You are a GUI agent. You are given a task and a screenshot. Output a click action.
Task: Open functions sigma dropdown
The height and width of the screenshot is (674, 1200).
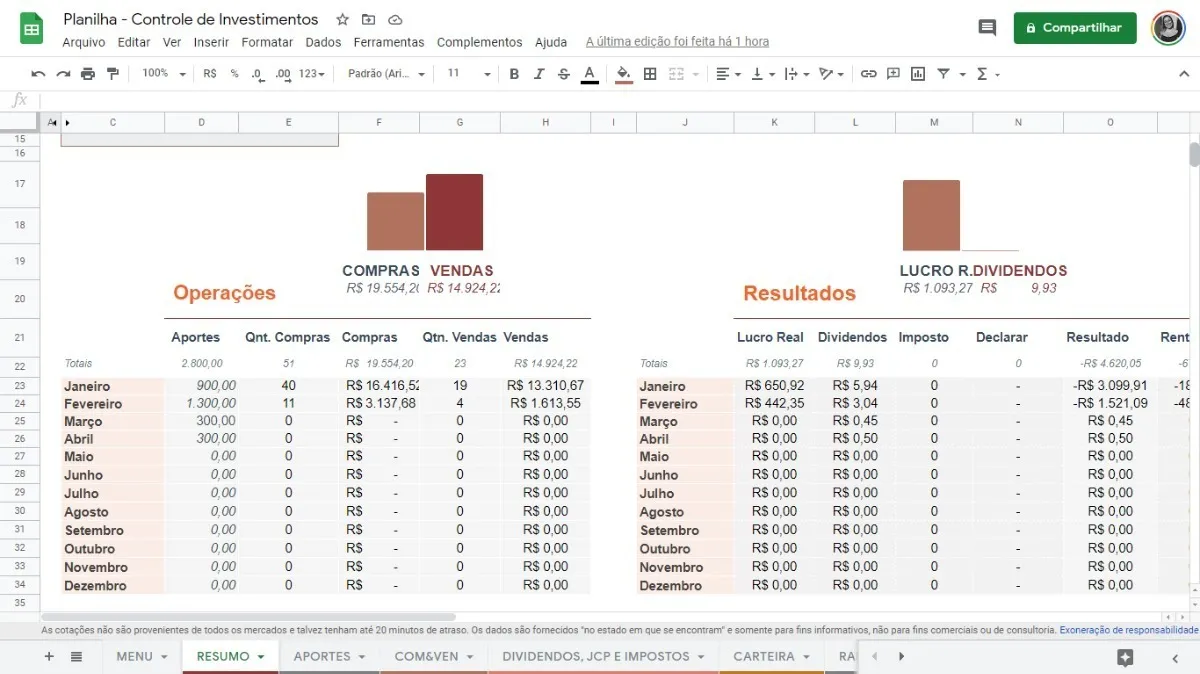pos(988,74)
